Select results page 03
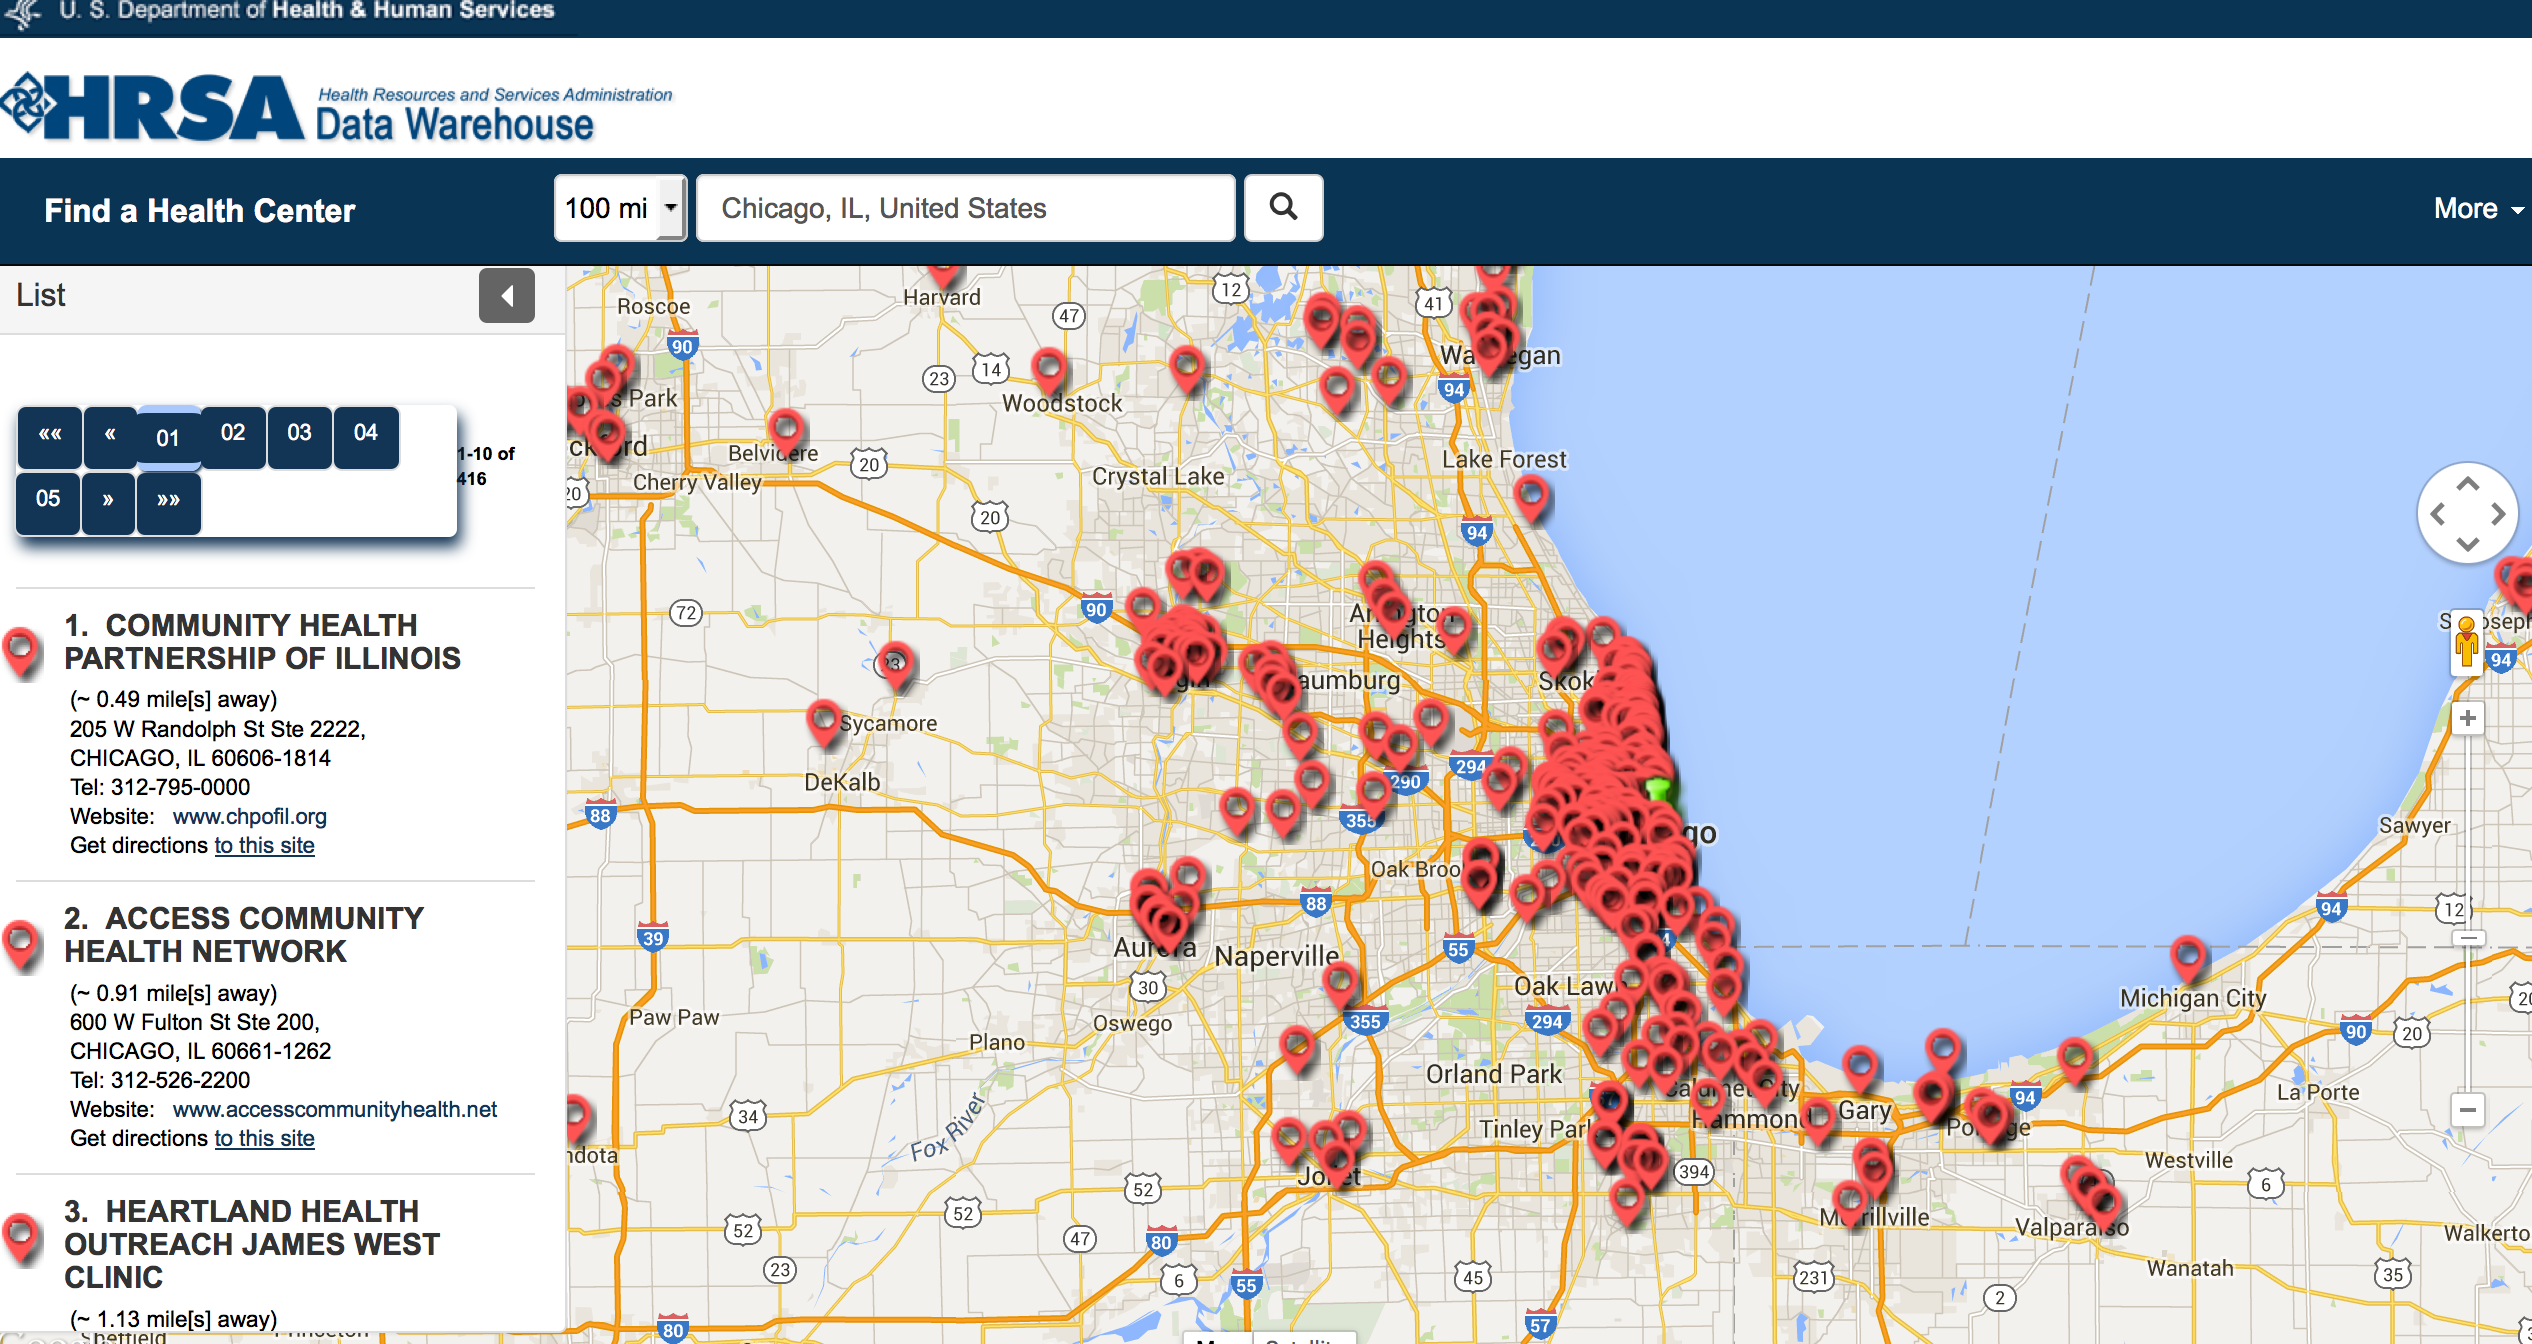 point(299,435)
